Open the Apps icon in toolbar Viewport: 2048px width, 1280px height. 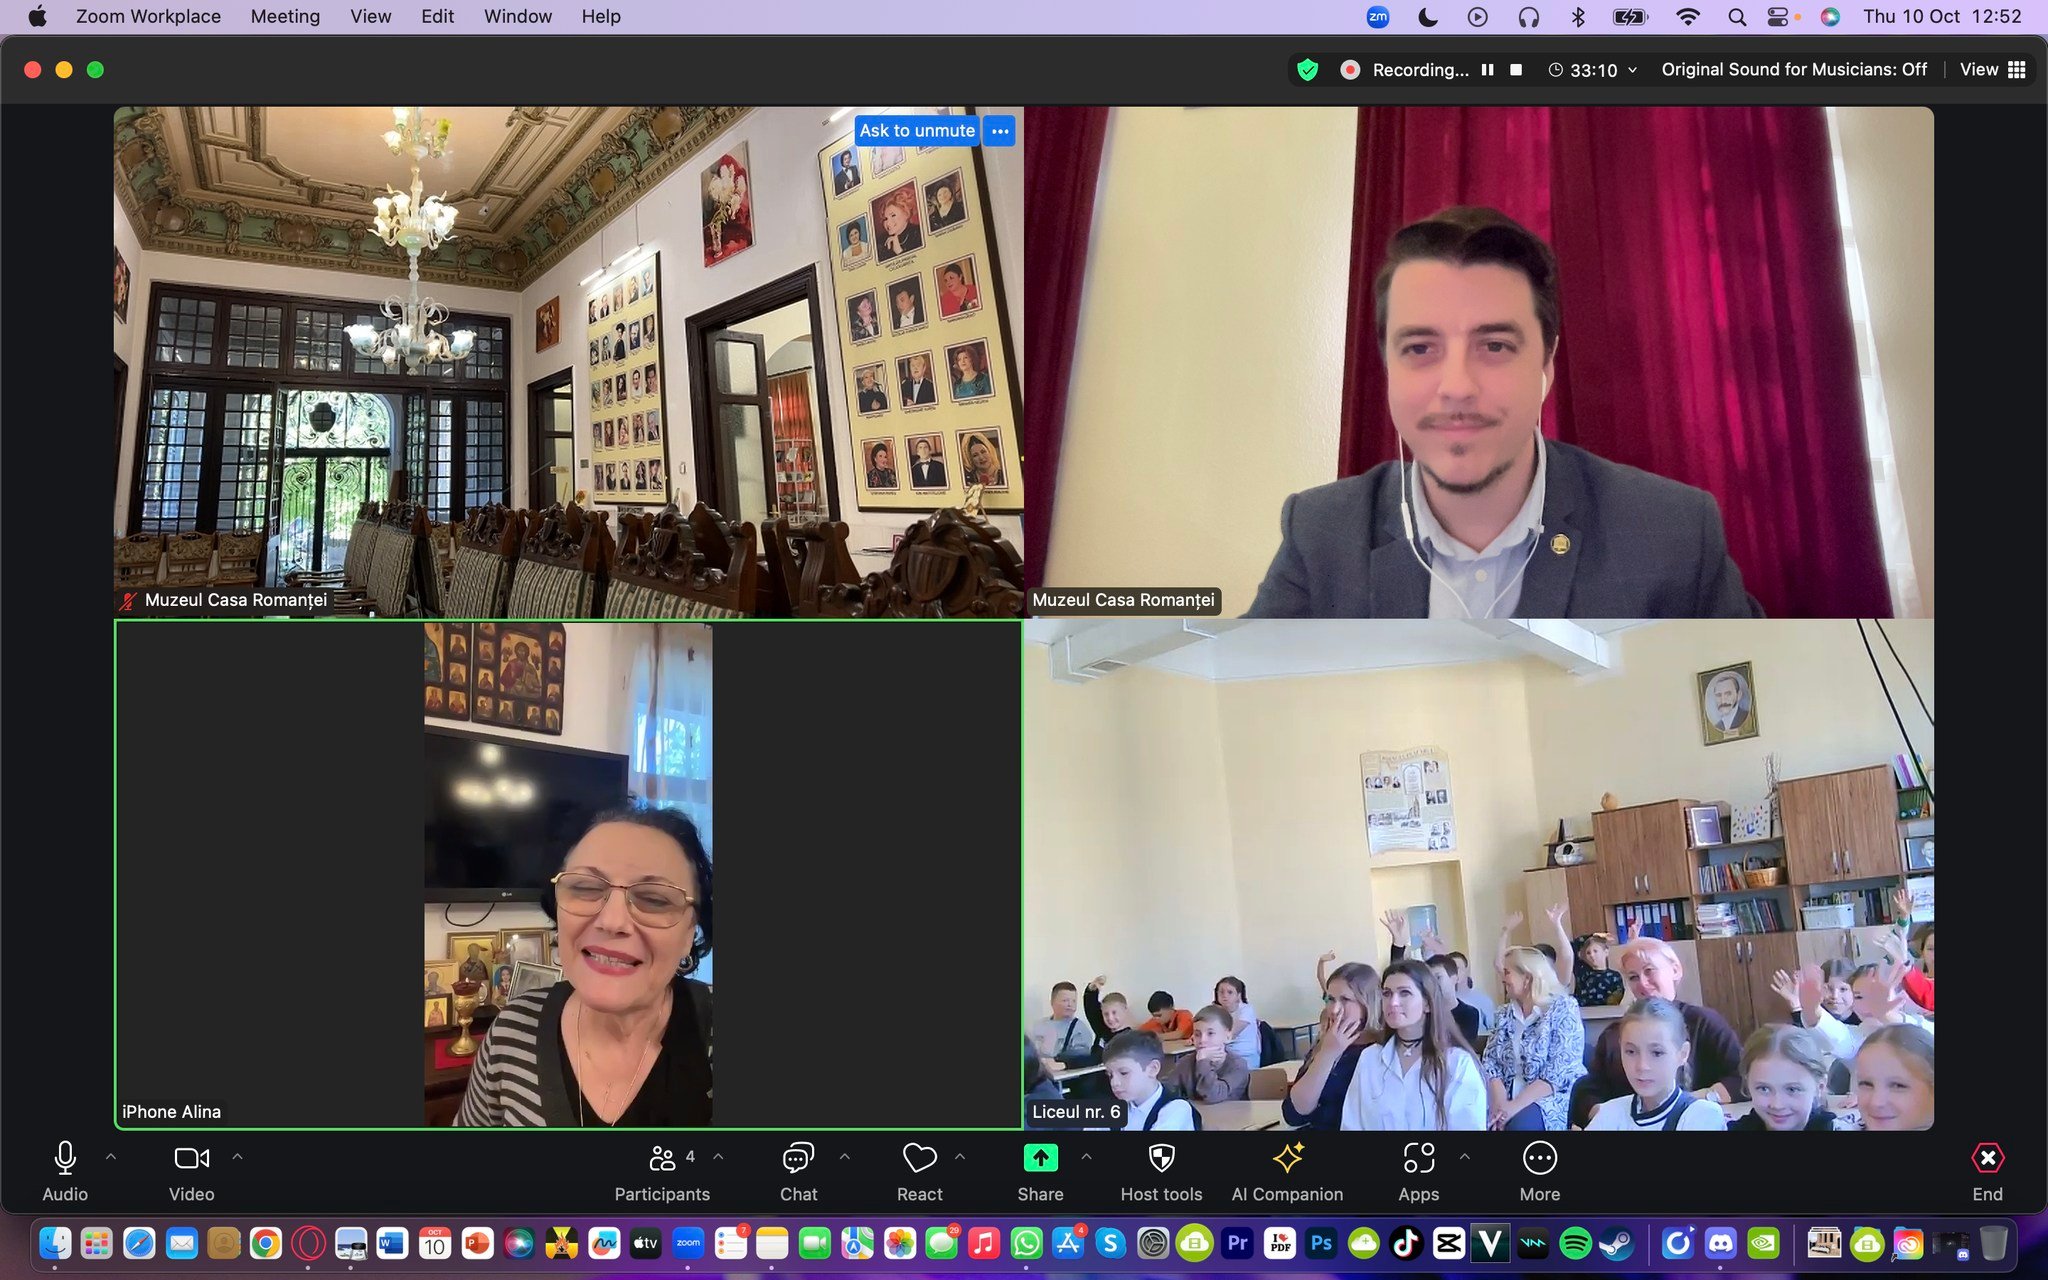pyautogui.click(x=1418, y=1158)
